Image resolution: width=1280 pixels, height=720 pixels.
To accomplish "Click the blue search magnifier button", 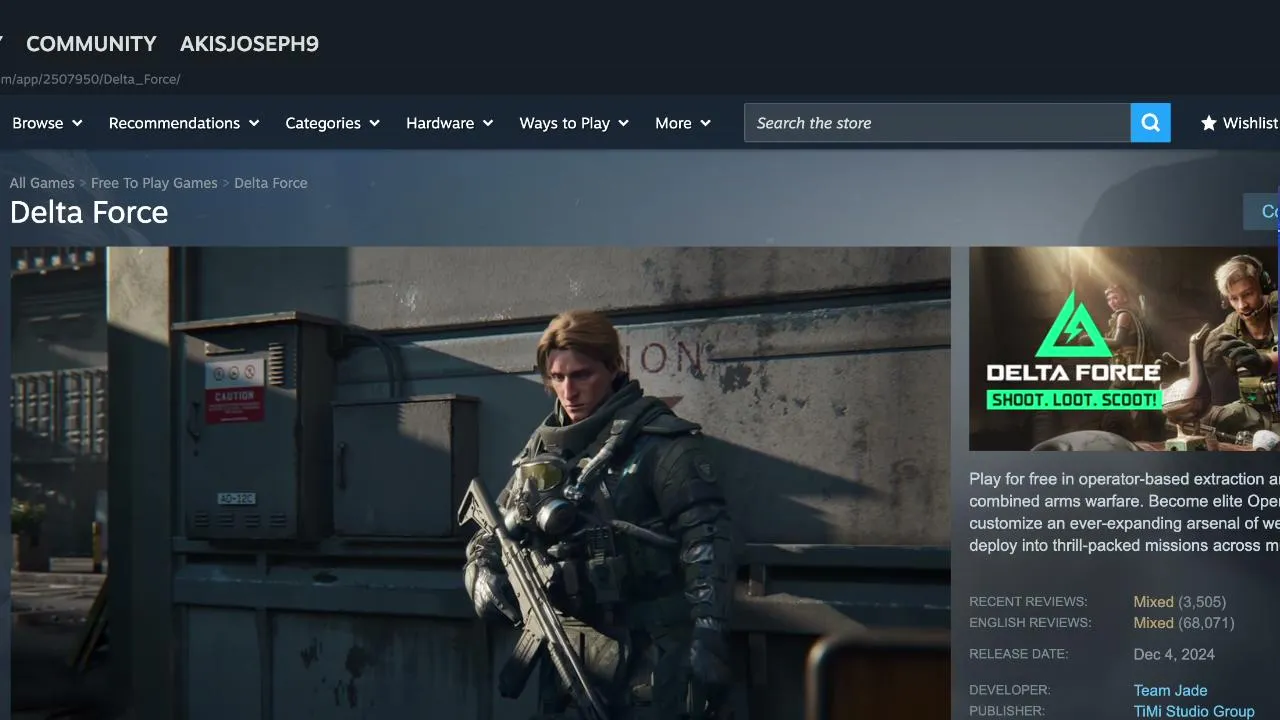I will (1150, 123).
